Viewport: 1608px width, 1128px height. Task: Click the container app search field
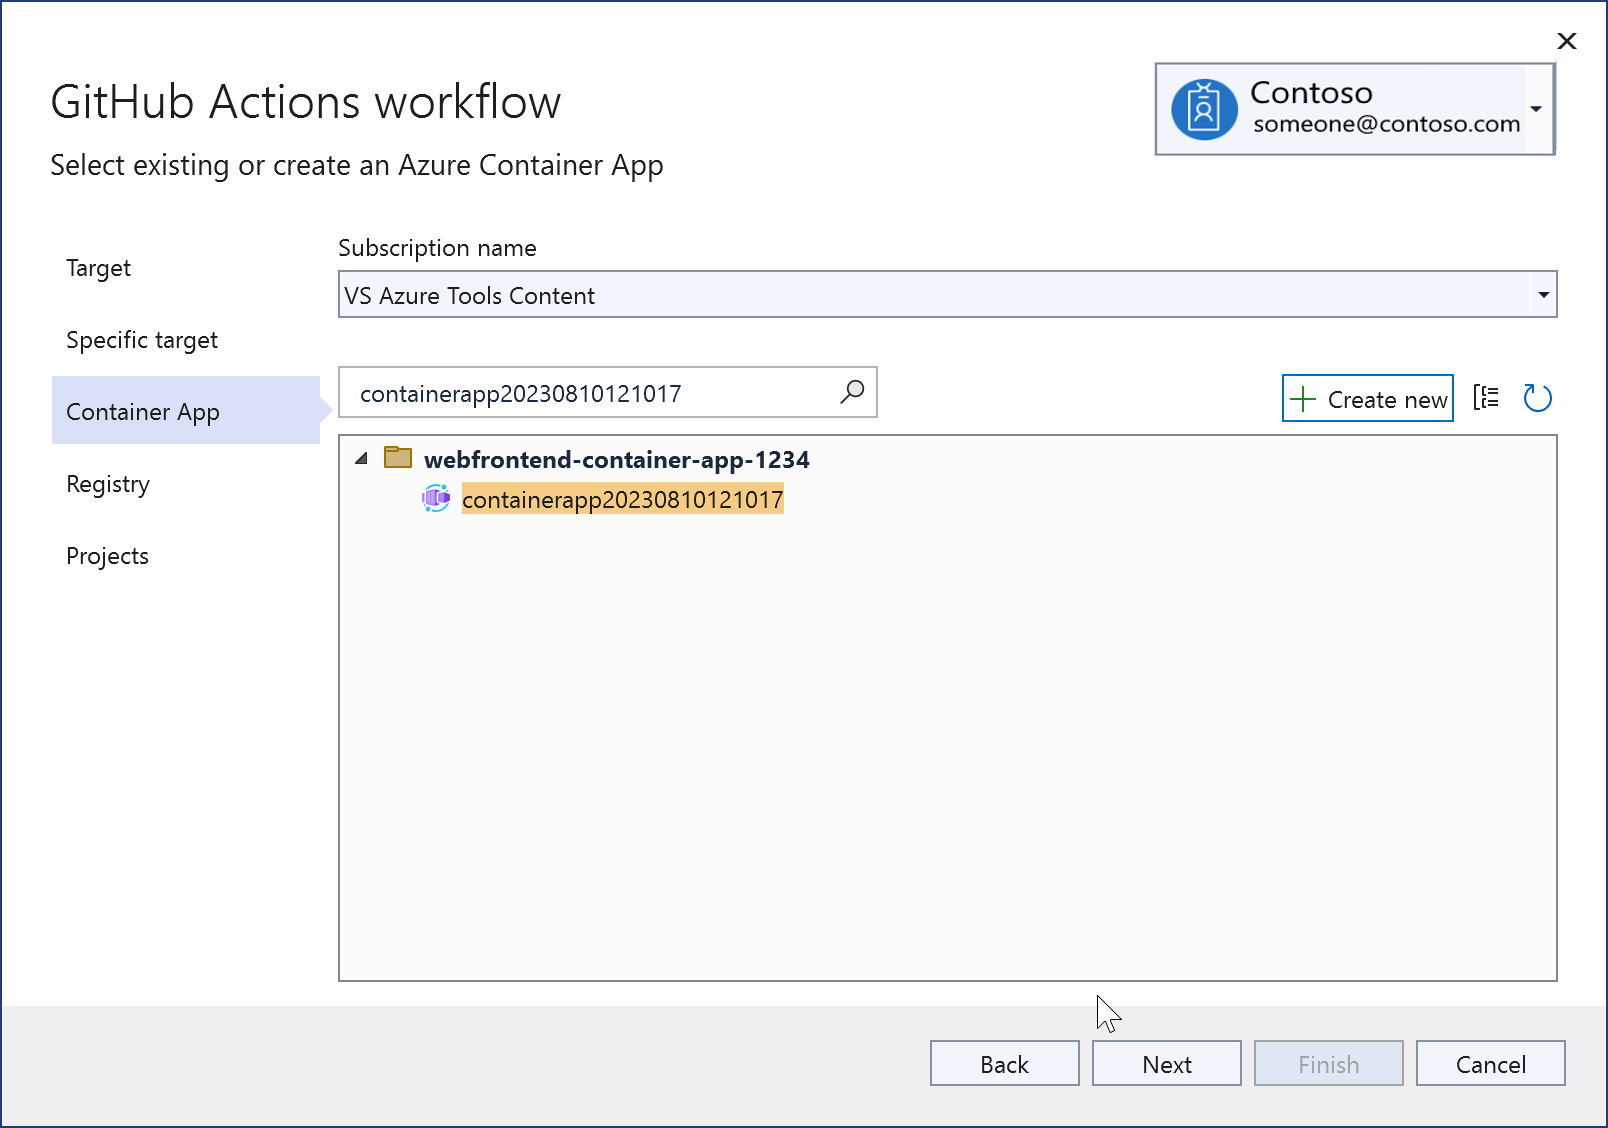point(590,392)
